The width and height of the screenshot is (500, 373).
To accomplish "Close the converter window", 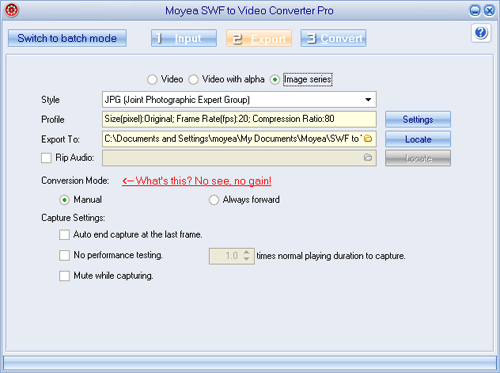I will click(x=489, y=11).
